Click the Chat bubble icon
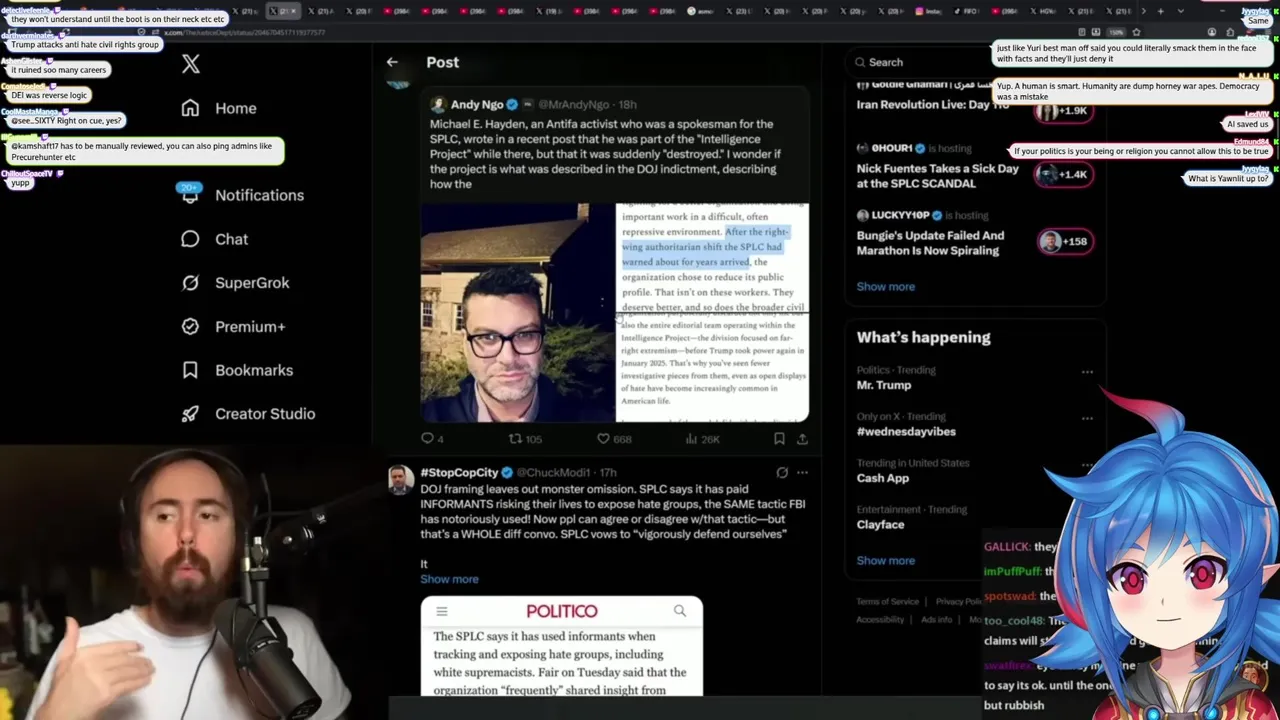1280x720 pixels. click(x=190, y=239)
